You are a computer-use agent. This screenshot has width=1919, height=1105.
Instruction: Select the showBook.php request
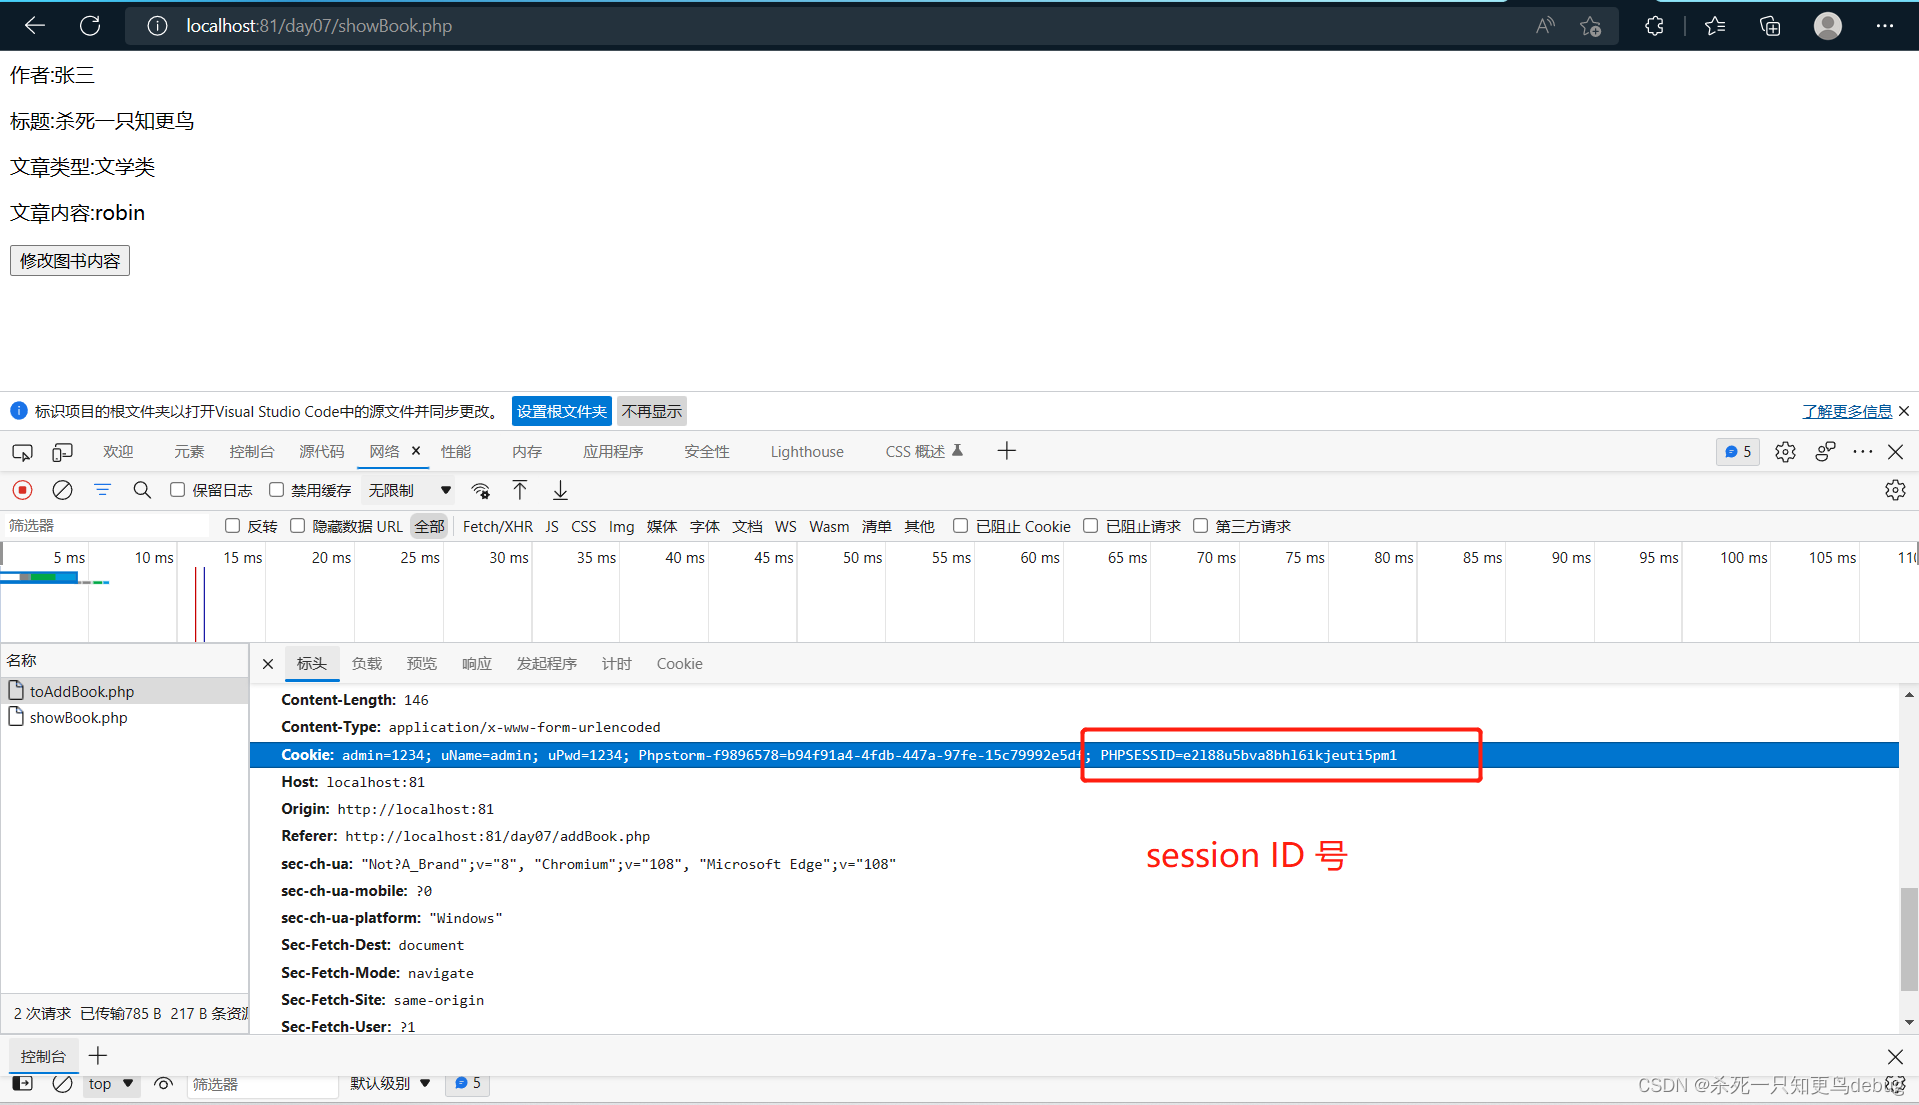pos(124,718)
